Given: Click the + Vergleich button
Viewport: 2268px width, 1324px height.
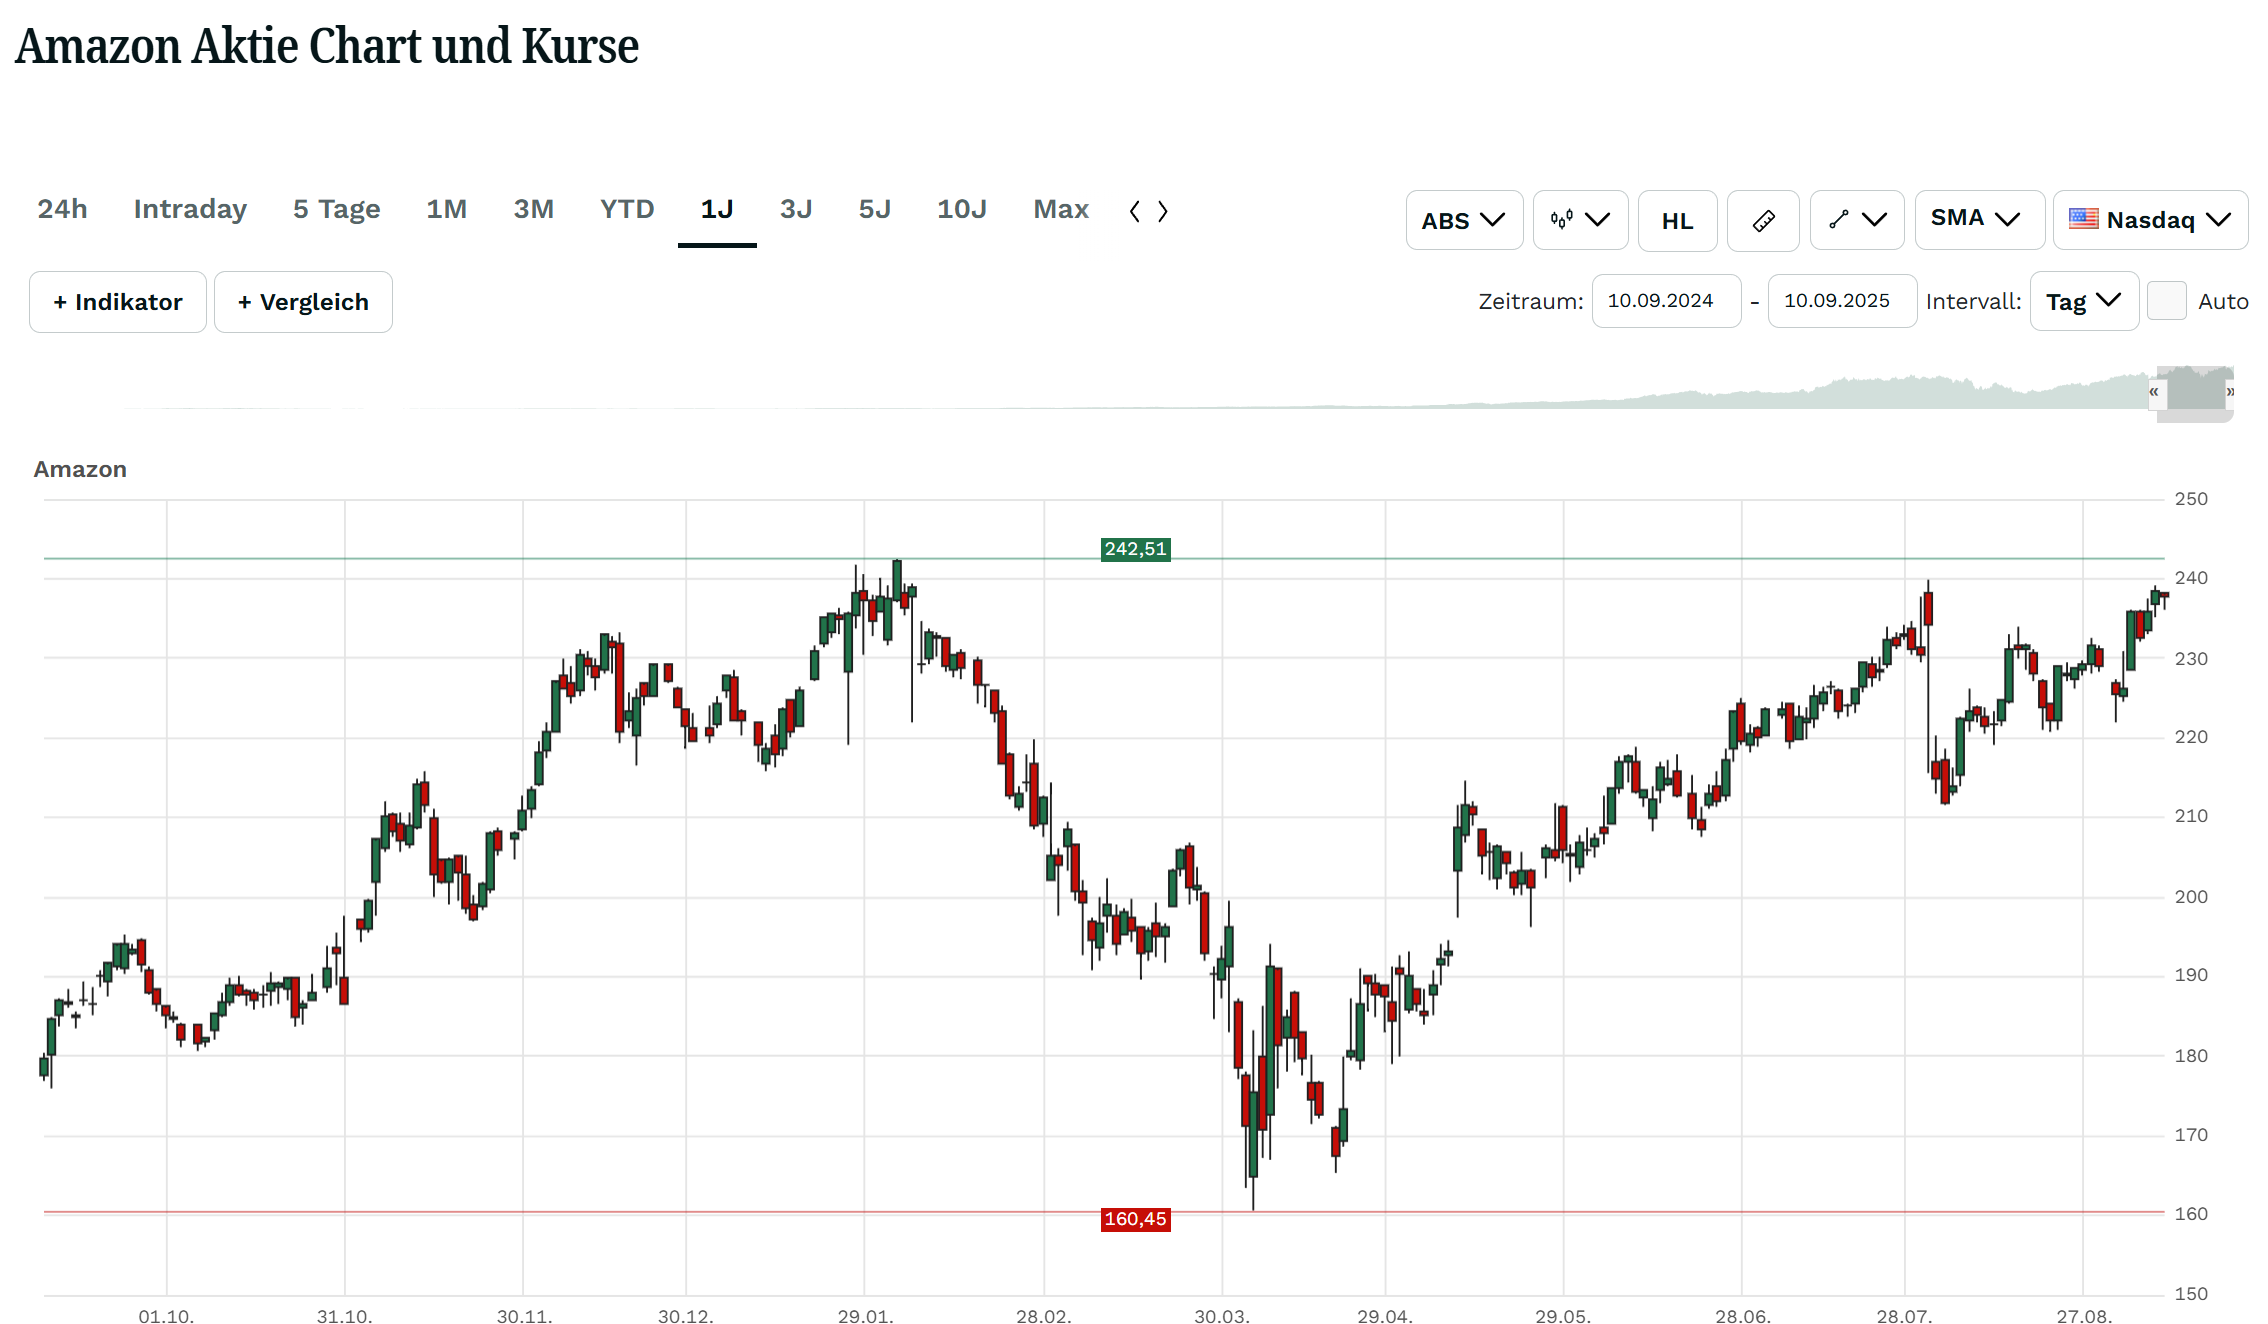Looking at the screenshot, I should [303, 302].
